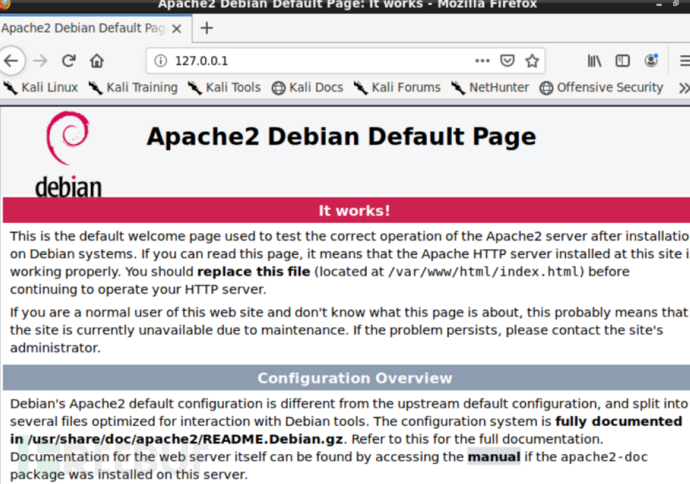Open a new tab with plus button
This screenshot has width=690, height=484.
click(x=206, y=28)
